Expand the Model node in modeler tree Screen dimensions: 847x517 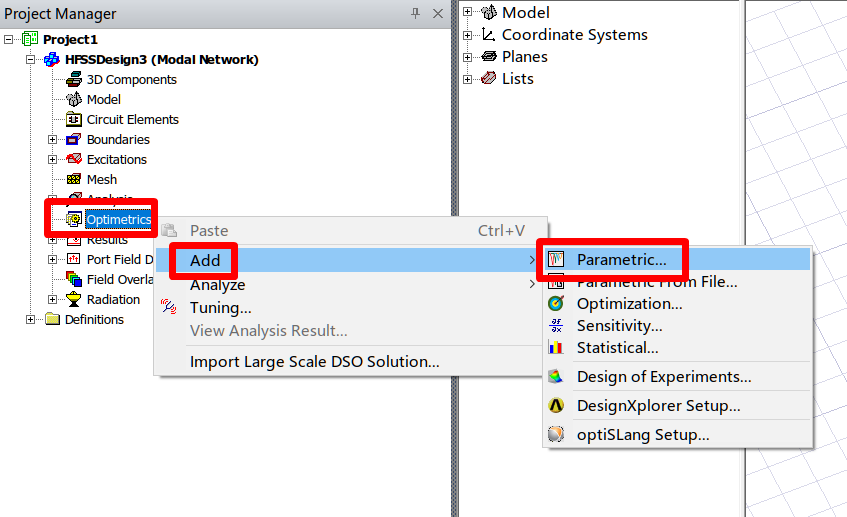click(x=468, y=12)
